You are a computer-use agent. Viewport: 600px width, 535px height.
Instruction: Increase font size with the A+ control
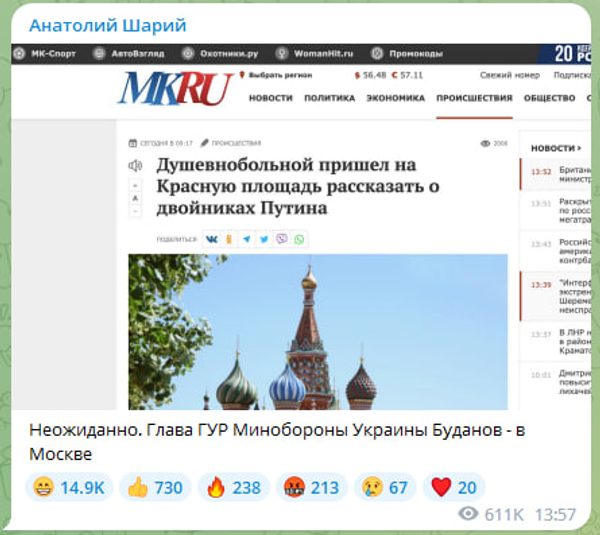click(135, 186)
